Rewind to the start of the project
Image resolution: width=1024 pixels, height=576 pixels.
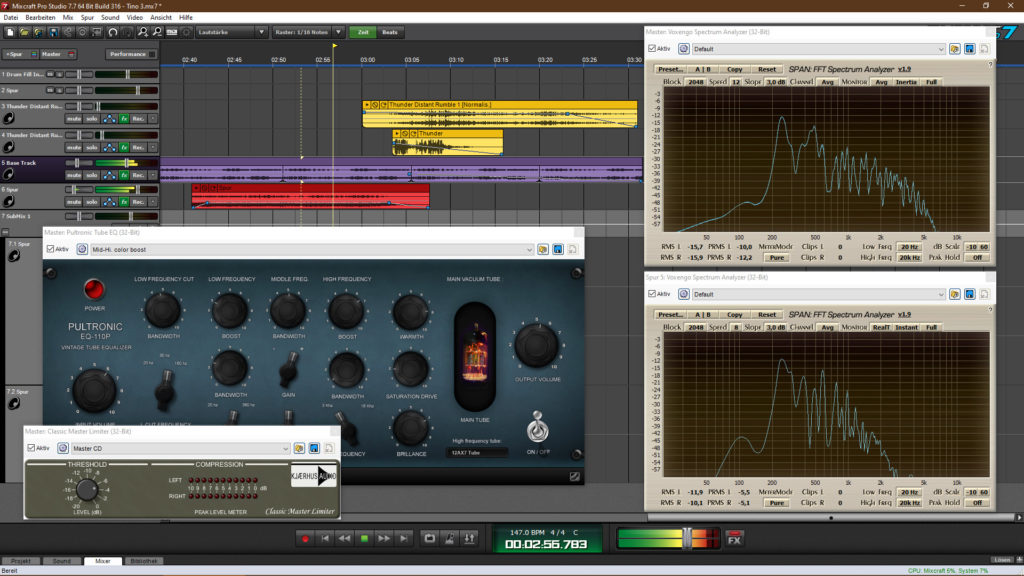pos(325,539)
